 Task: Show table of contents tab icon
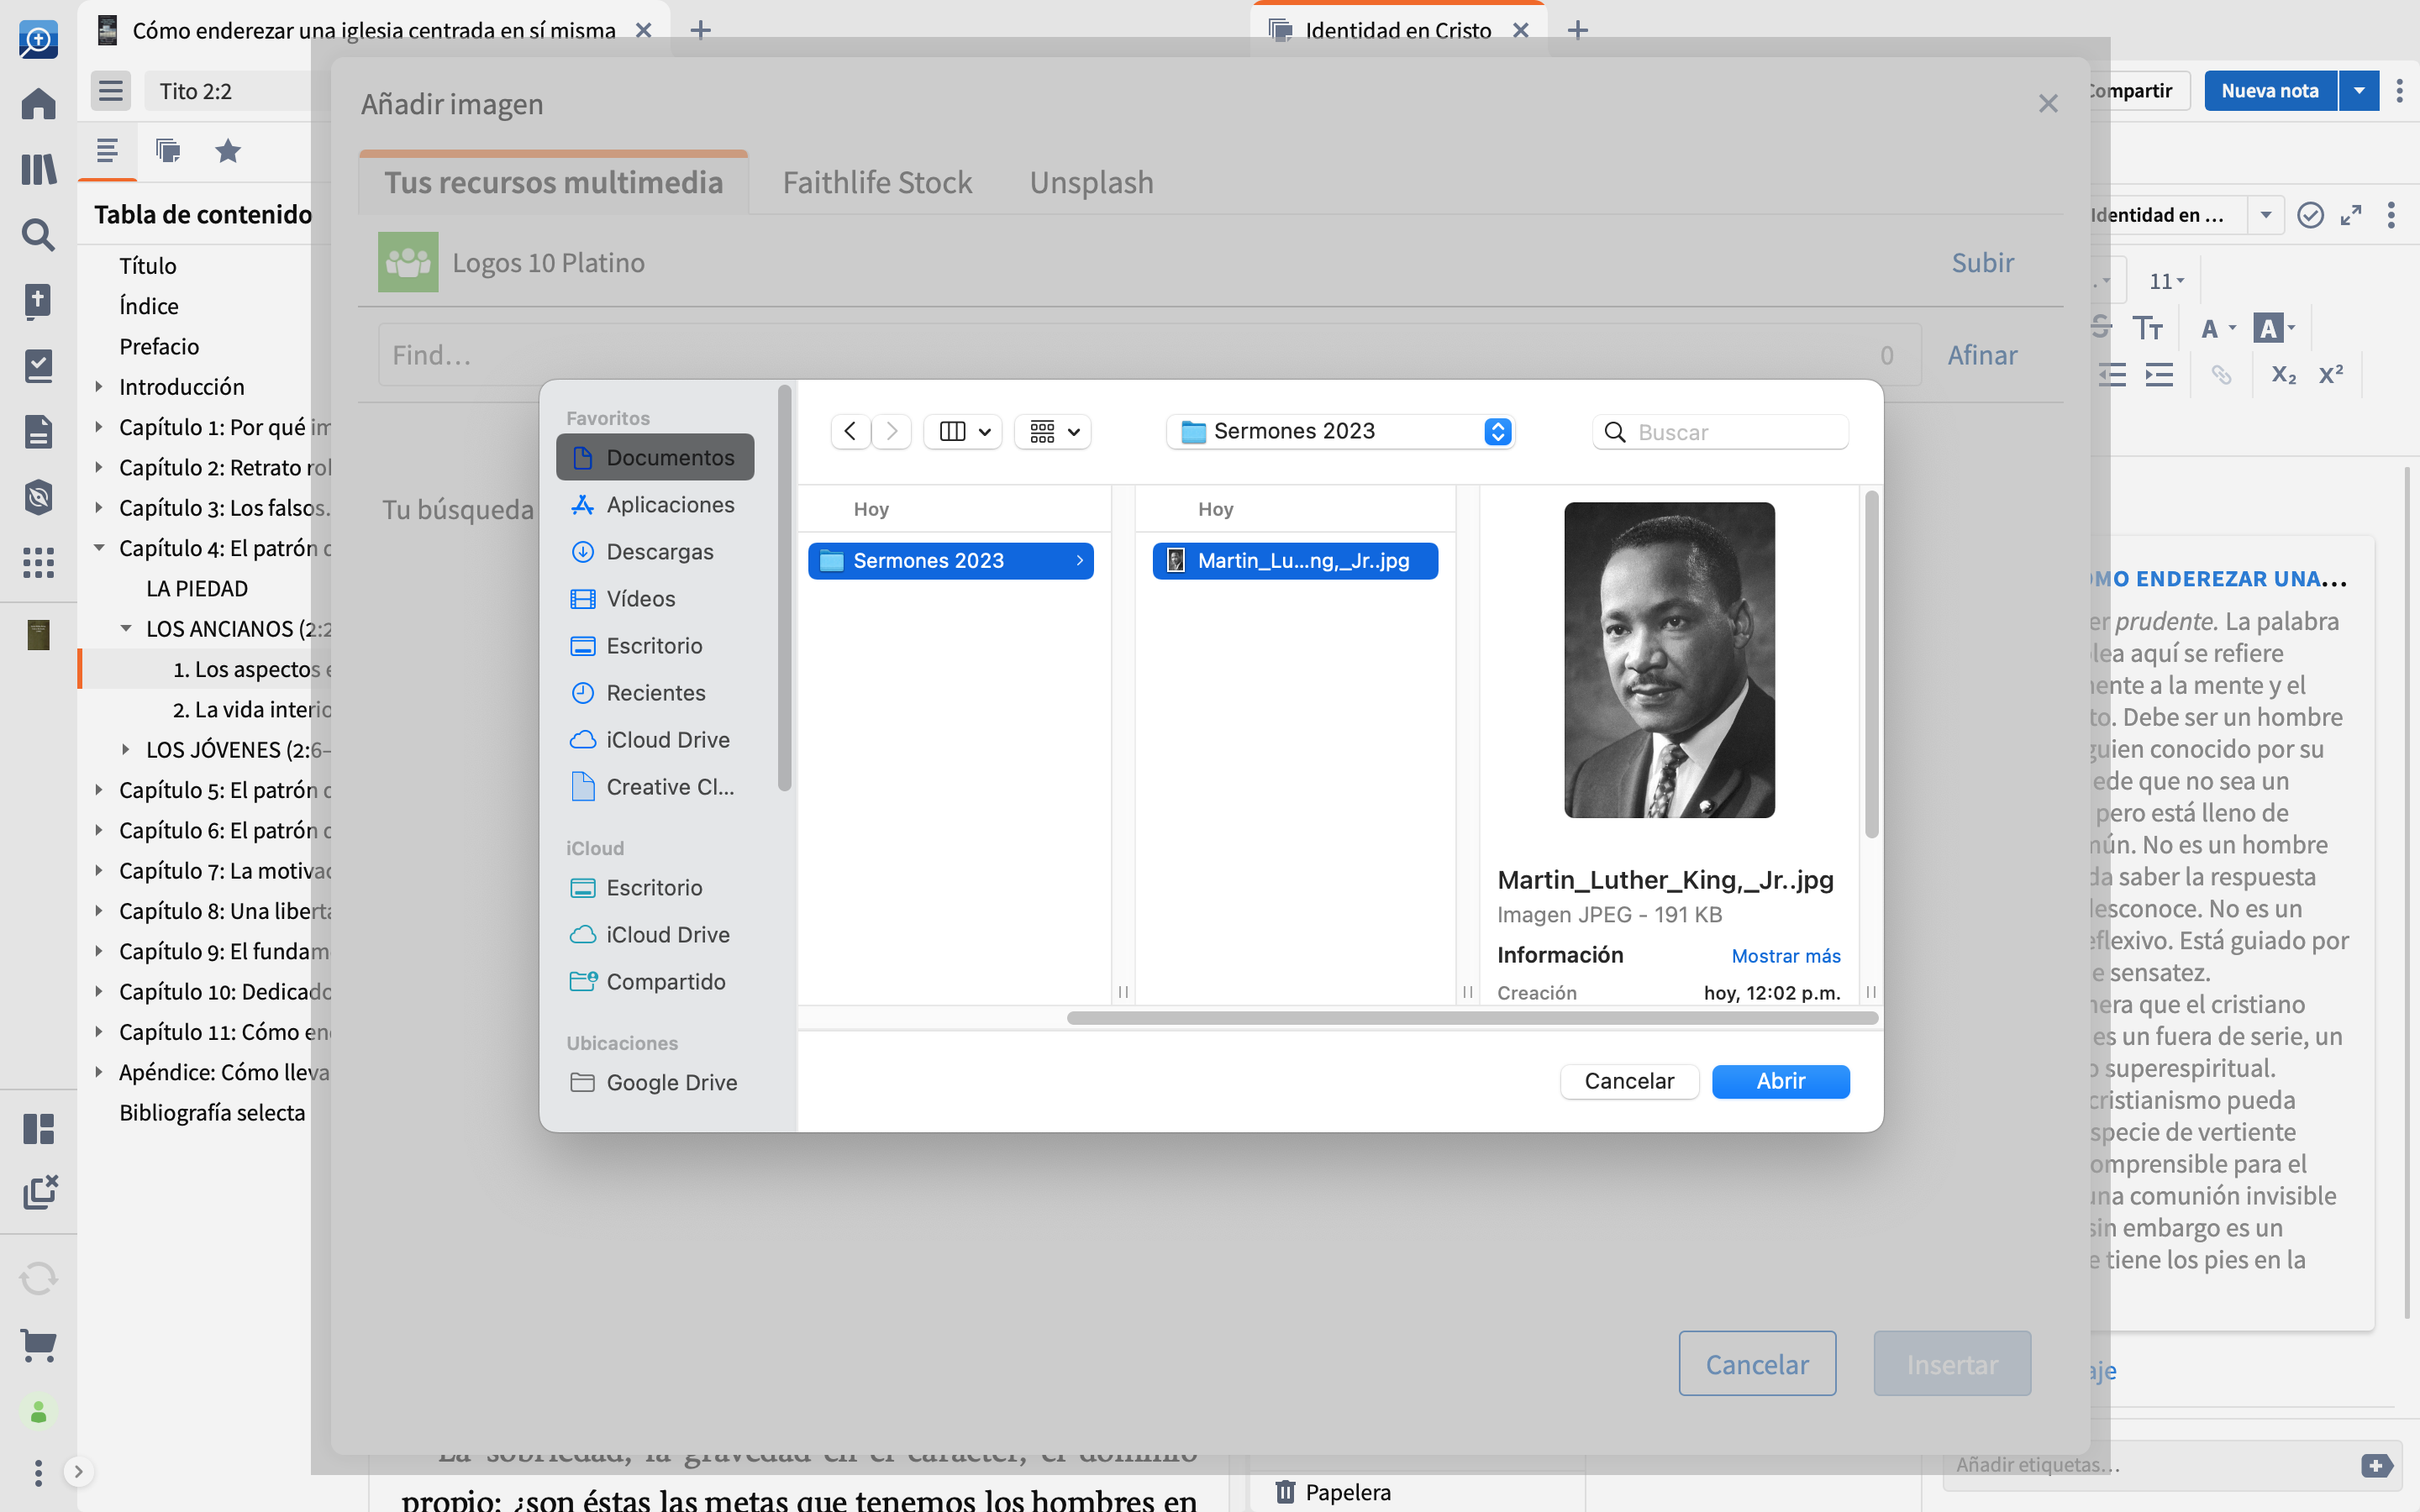(107, 151)
